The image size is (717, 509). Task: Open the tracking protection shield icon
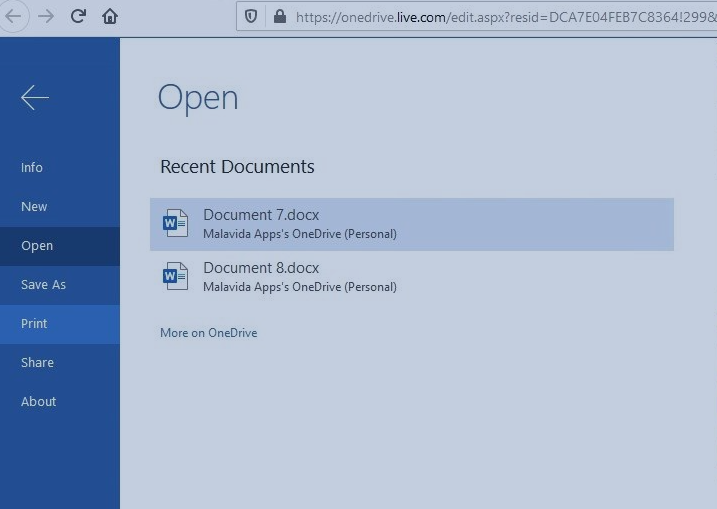[x=251, y=17]
